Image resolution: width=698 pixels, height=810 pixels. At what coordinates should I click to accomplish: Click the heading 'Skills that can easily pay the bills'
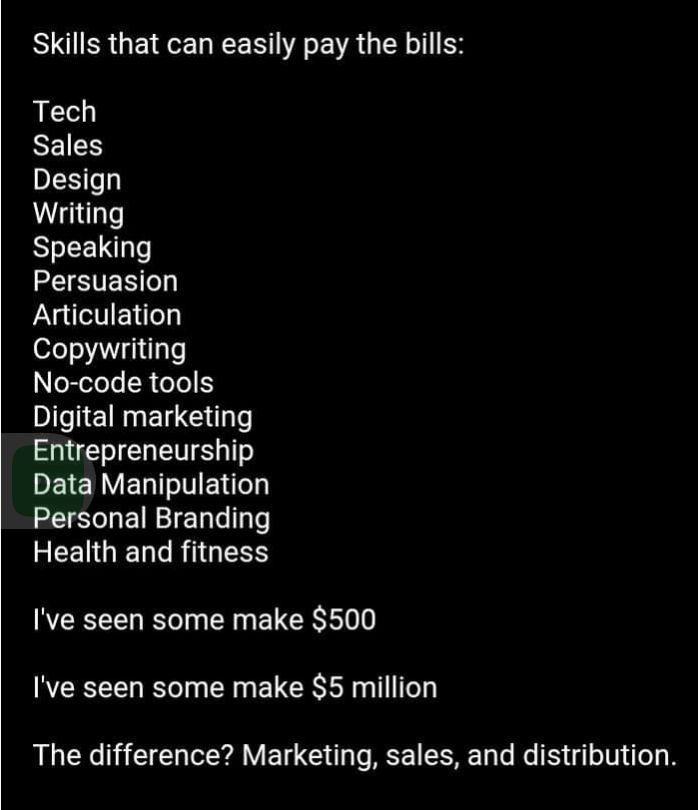pos(249,45)
